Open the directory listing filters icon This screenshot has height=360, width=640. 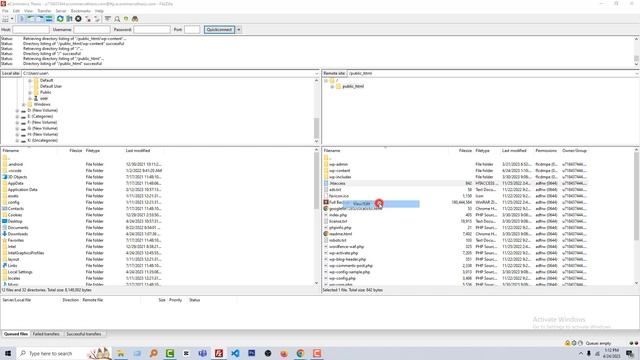(x=107, y=19)
